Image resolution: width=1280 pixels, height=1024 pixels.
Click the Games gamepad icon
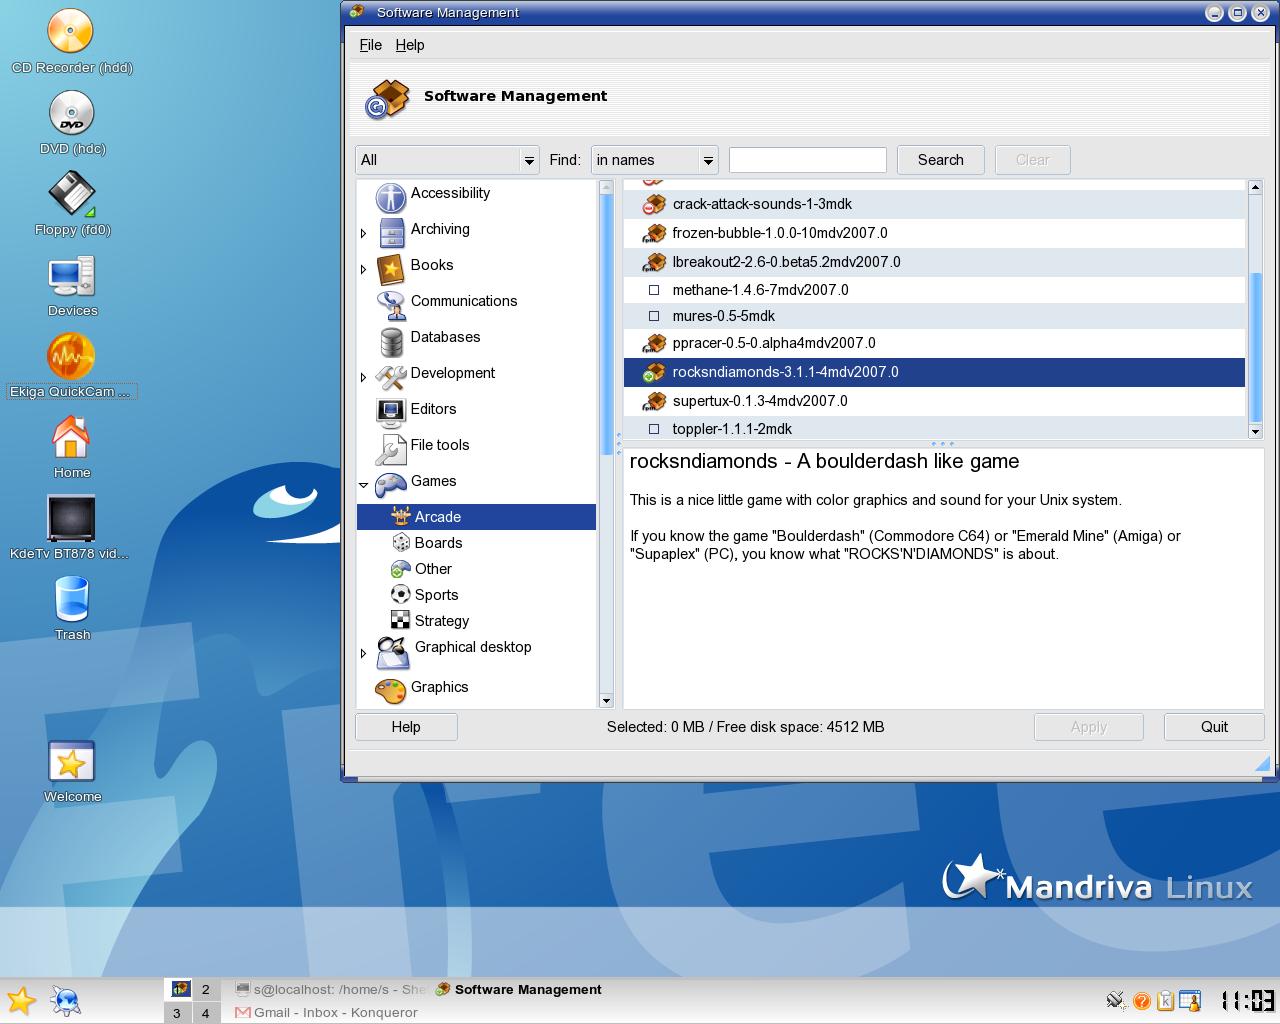(x=390, y=485)
